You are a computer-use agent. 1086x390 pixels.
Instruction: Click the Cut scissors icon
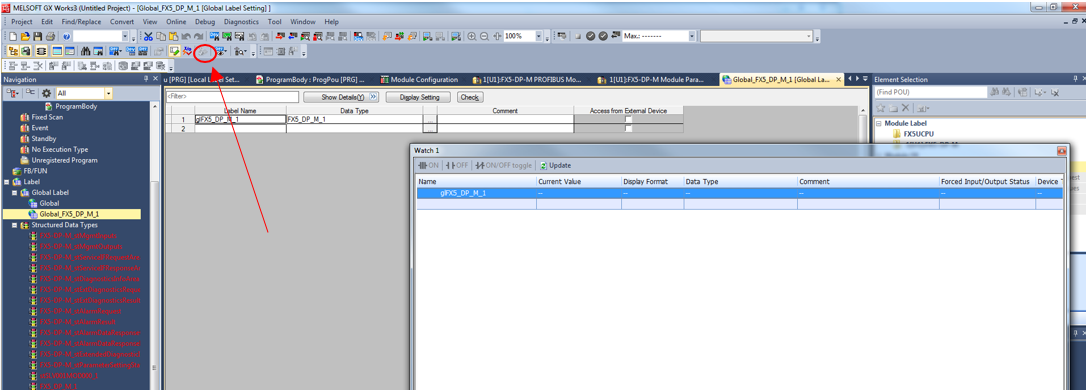[148, 36]
